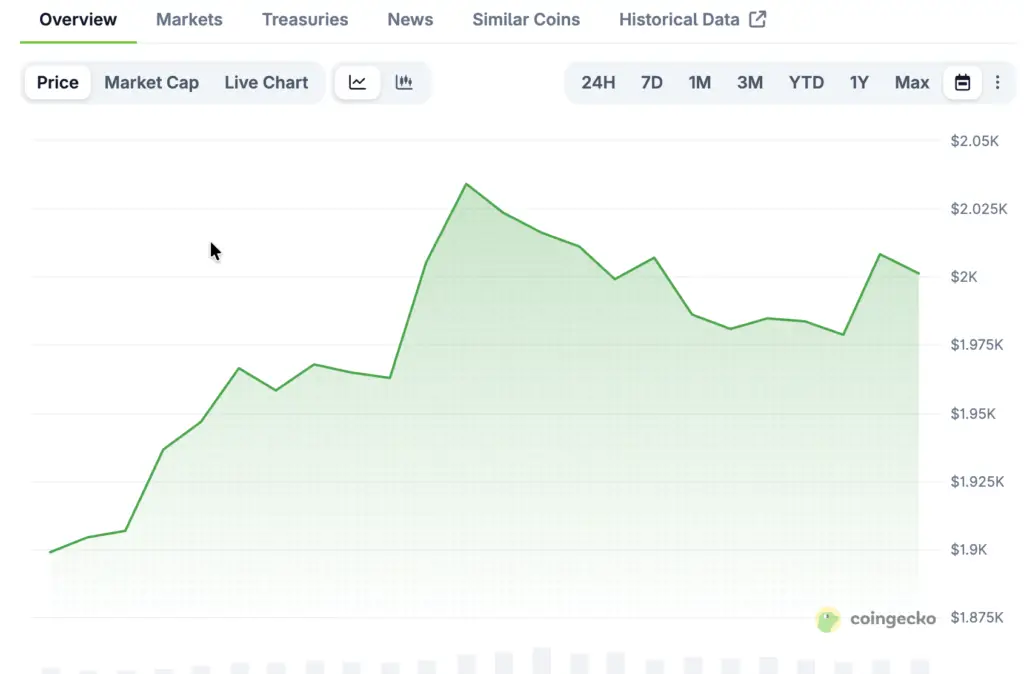Click the external link icon beside Historical Data

(x=758, y=19)
